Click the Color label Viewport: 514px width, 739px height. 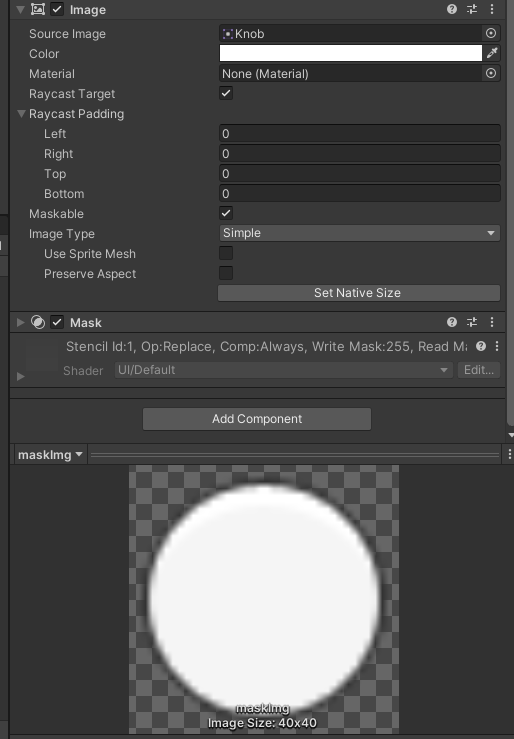(44, 54)
